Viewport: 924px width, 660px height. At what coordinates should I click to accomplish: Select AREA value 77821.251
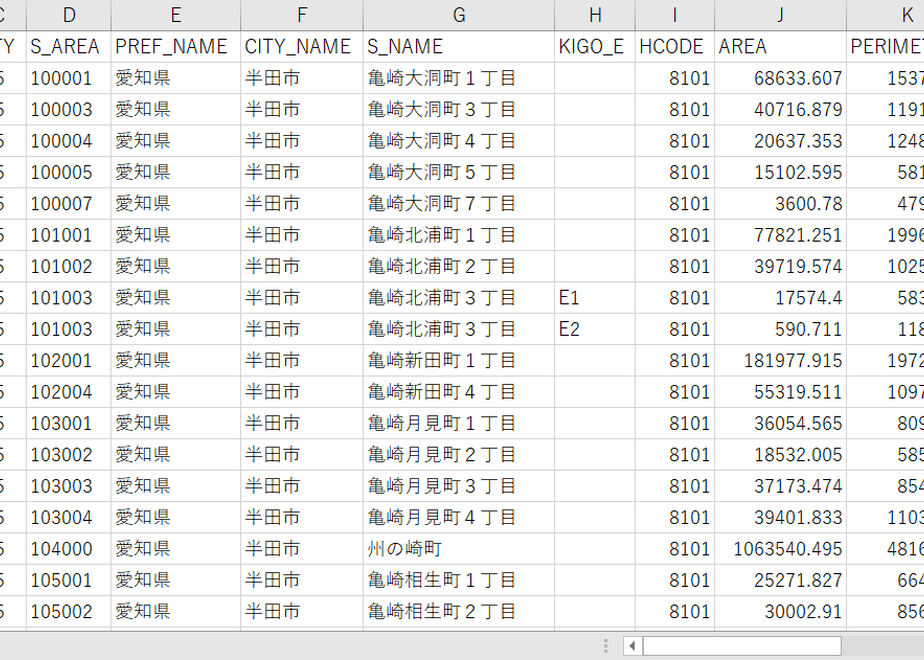(780, 235)
